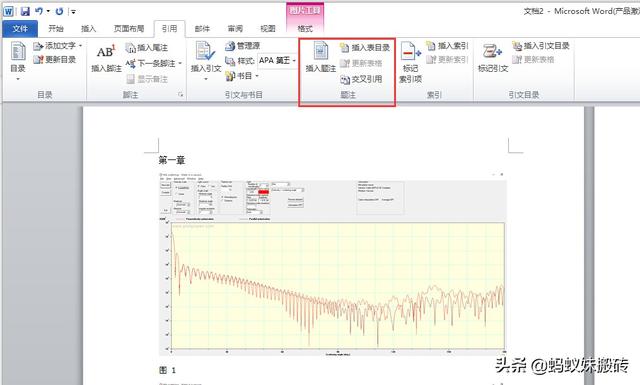Click the 交叉引用 button
The width and height of the screenshot is (640, 385).
tap(361, 79)
